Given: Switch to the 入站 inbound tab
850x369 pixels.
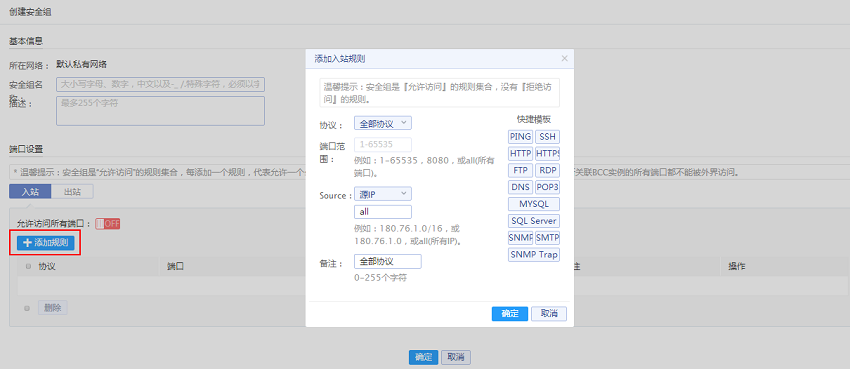Looking at the screenshot, I should click(x=30, y=191).
